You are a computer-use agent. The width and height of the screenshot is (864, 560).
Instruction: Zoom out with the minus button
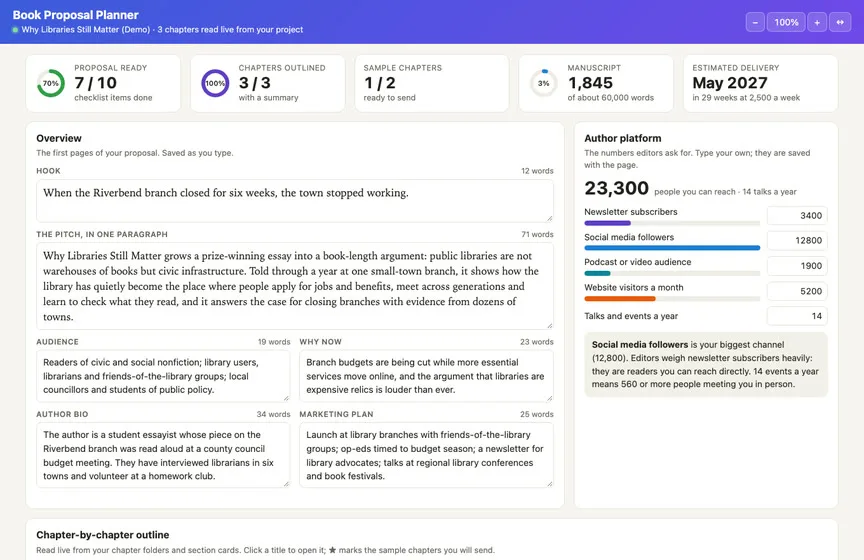(x=755, y=23)
